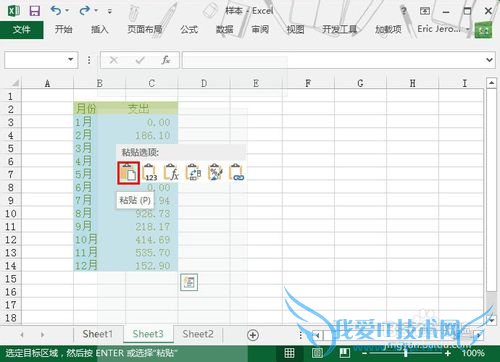Choose the Paste Transpose icon
The width and height of the screenshot is (500, 362).
point(193,173)
